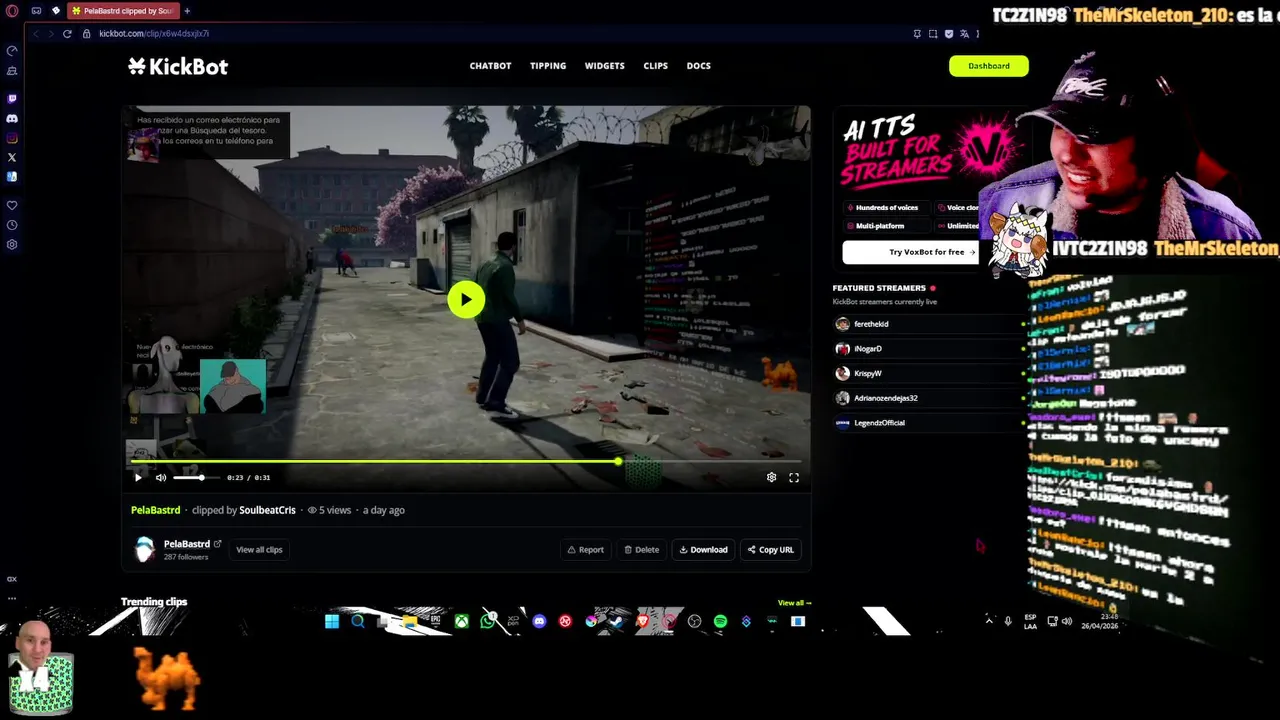Image resolution: width=1280 pixels, height=720 pixels.
Task: Adjust the video volume slider
Action: tap(196, 478)
